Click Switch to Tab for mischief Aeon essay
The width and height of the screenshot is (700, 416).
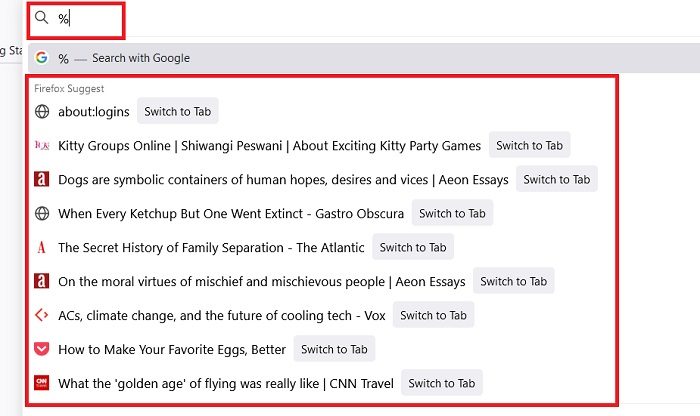coord(513,281)
